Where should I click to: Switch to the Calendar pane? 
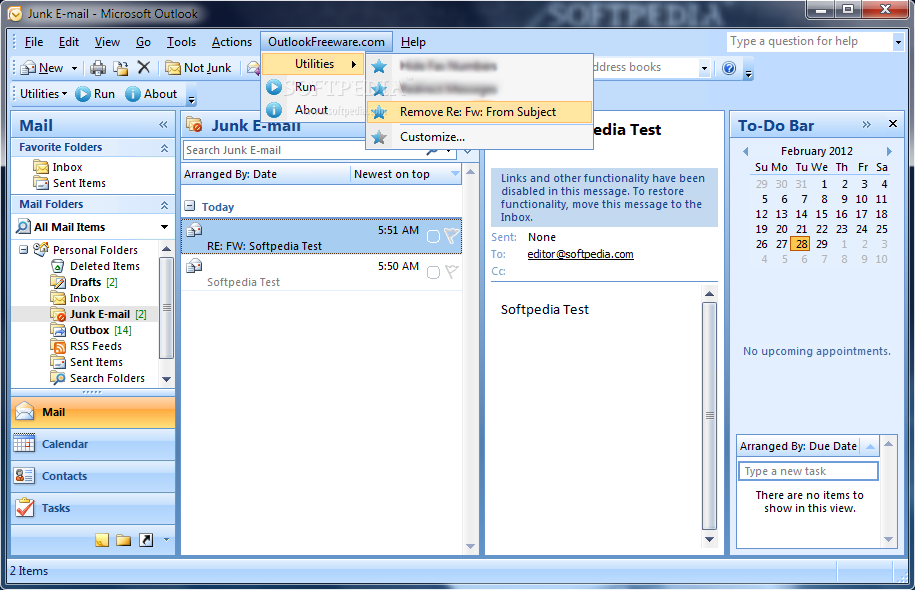93,445
